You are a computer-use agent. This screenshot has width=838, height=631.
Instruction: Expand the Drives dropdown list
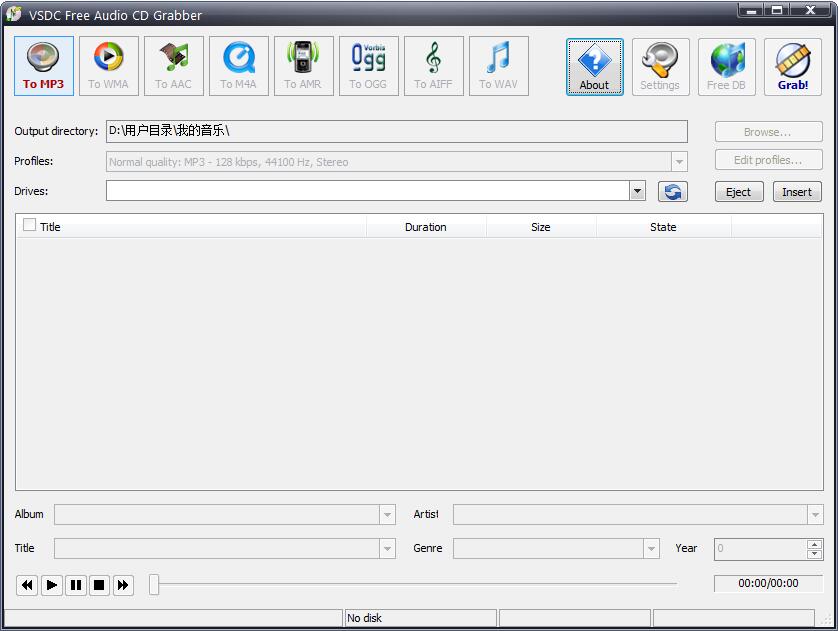tap(637, 192)
